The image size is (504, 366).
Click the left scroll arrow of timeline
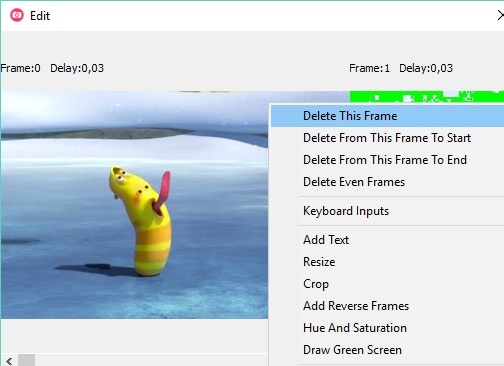point(9,361)
